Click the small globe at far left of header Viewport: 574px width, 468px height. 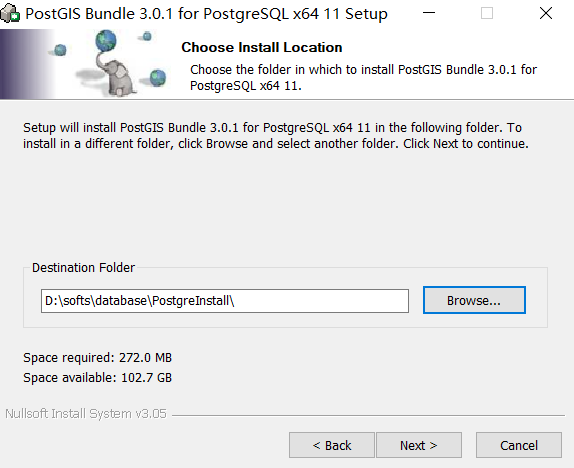[x=60, y=50]
